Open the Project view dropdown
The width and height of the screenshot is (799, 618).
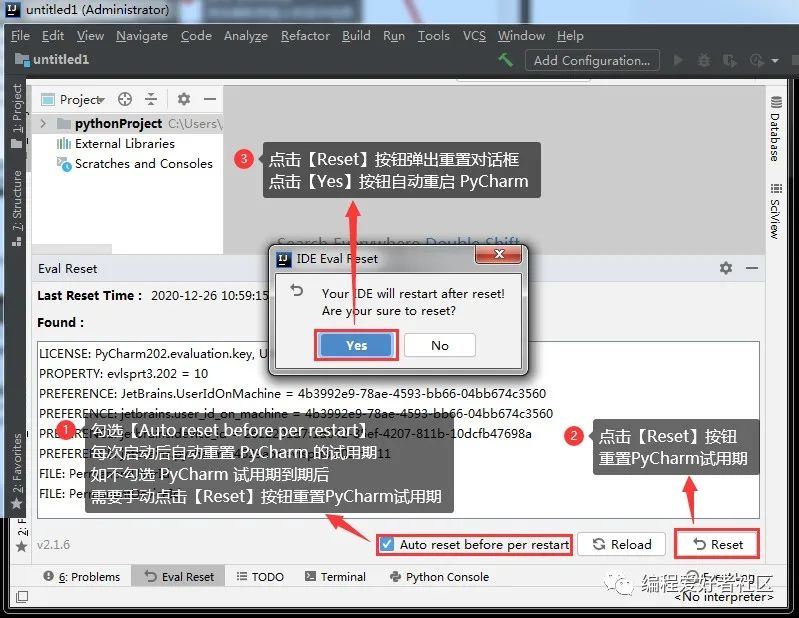(x=73, y=99)
